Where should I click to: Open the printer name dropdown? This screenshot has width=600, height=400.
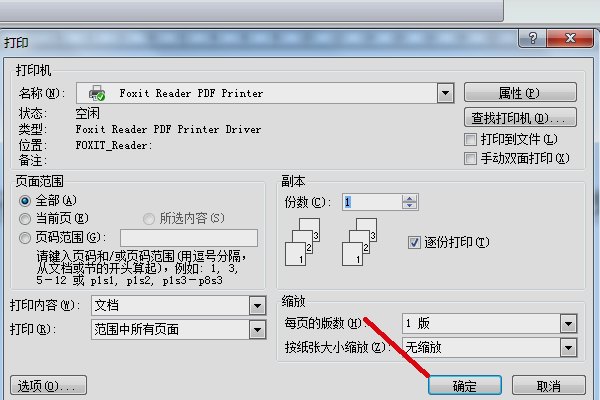click(445, 93)
